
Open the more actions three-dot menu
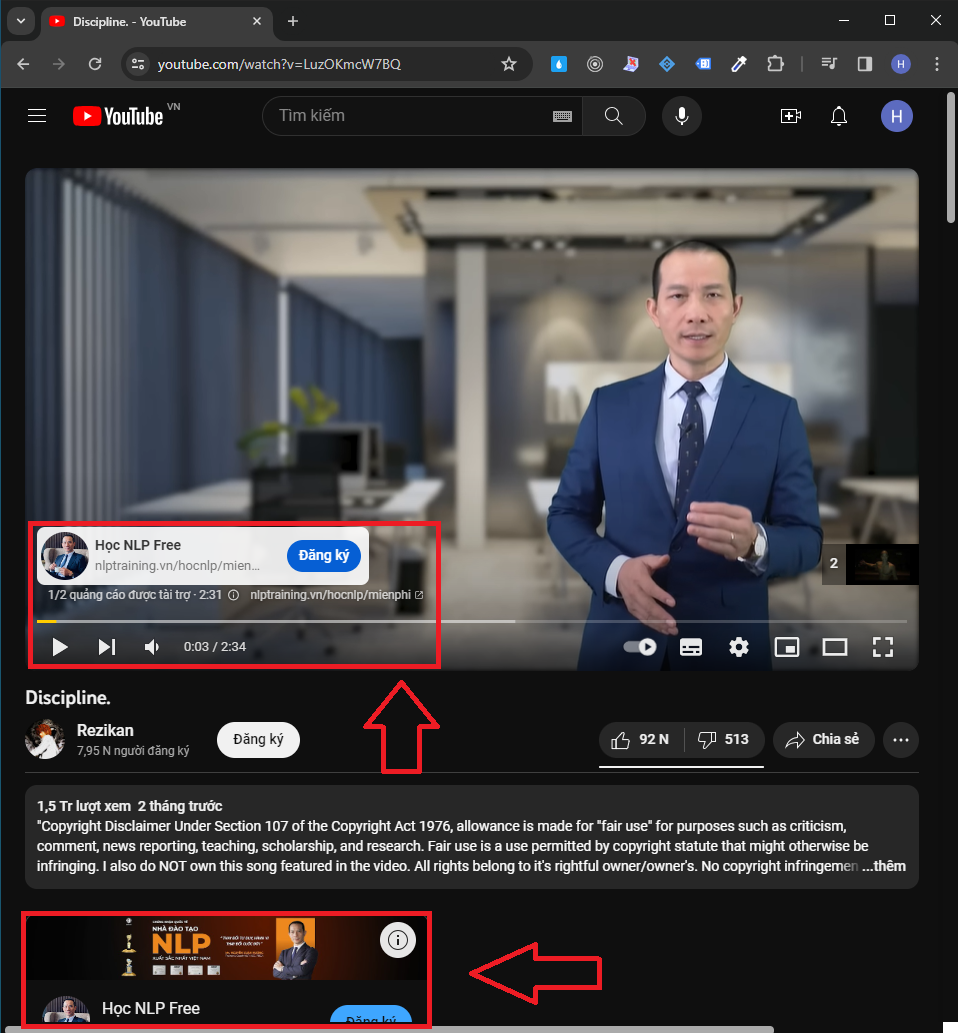(x=900, y=740)
